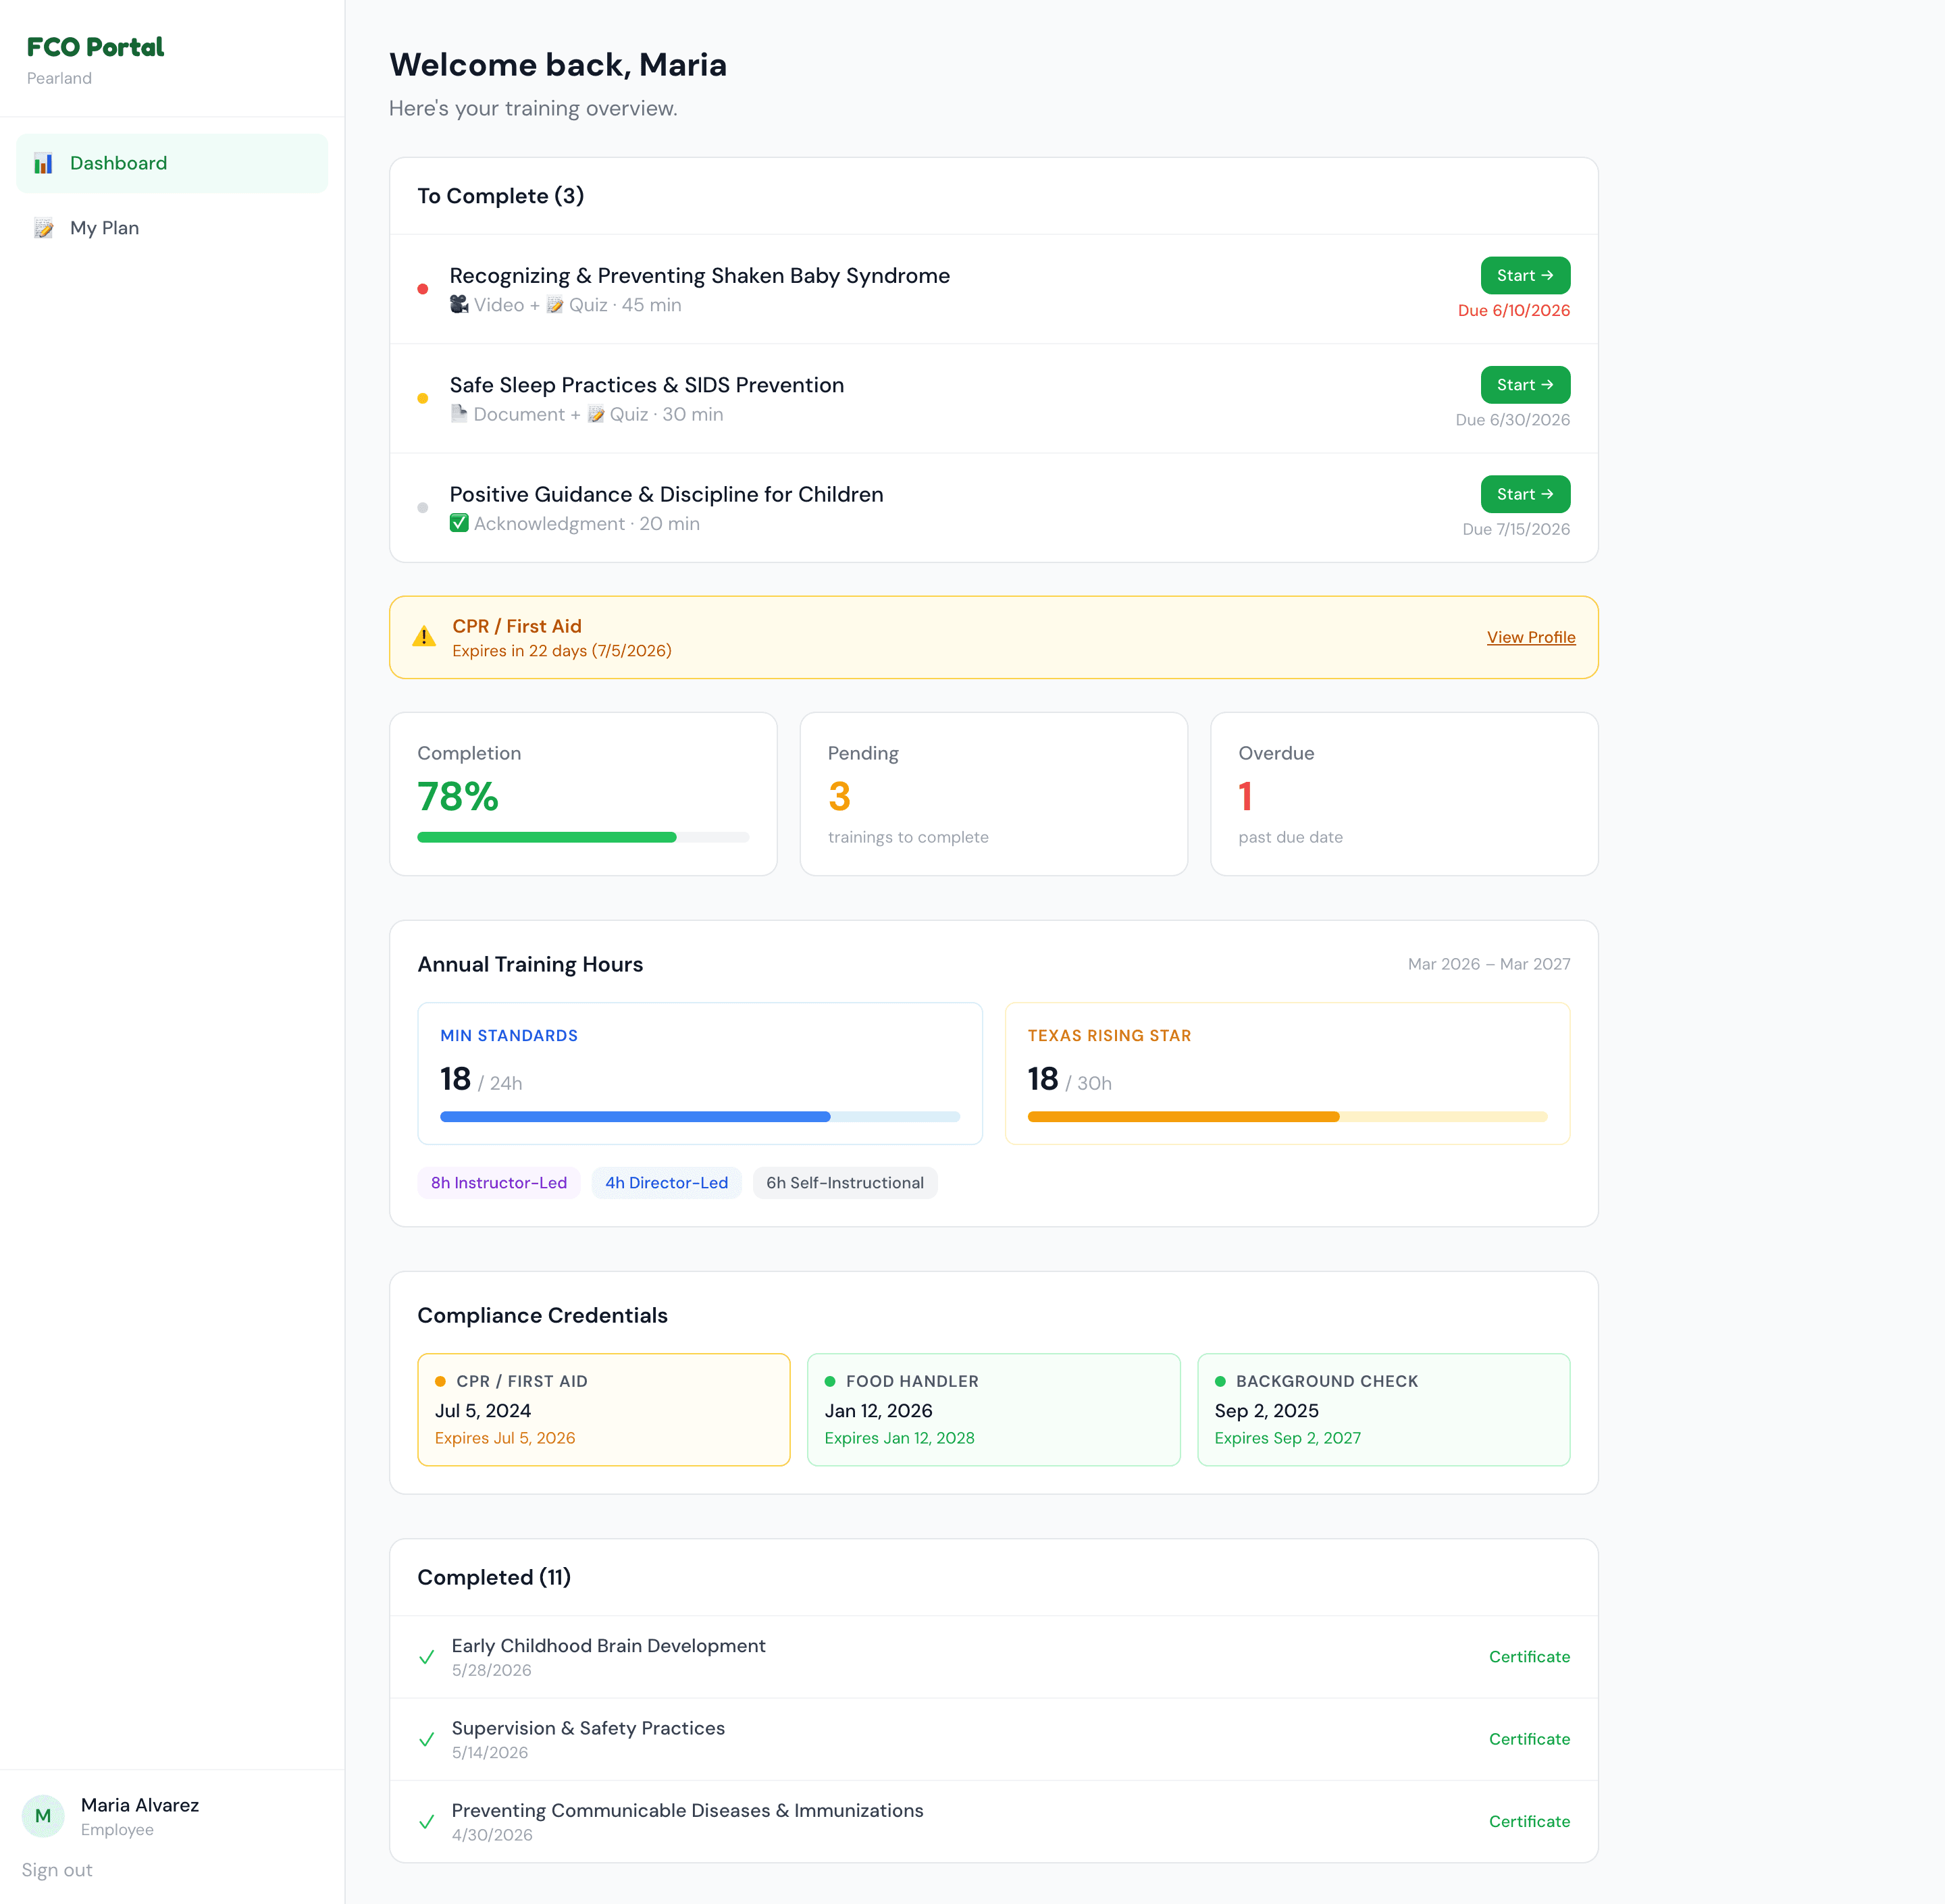
Task: Click Sign out in the sidebar
Action: click(57, 1870)
